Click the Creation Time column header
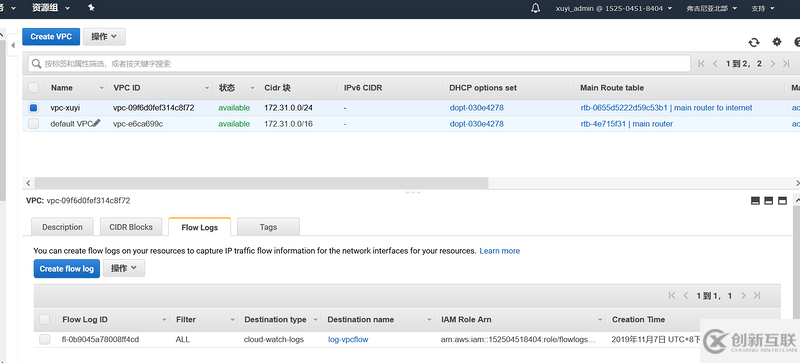 click(x=638, y=320)
